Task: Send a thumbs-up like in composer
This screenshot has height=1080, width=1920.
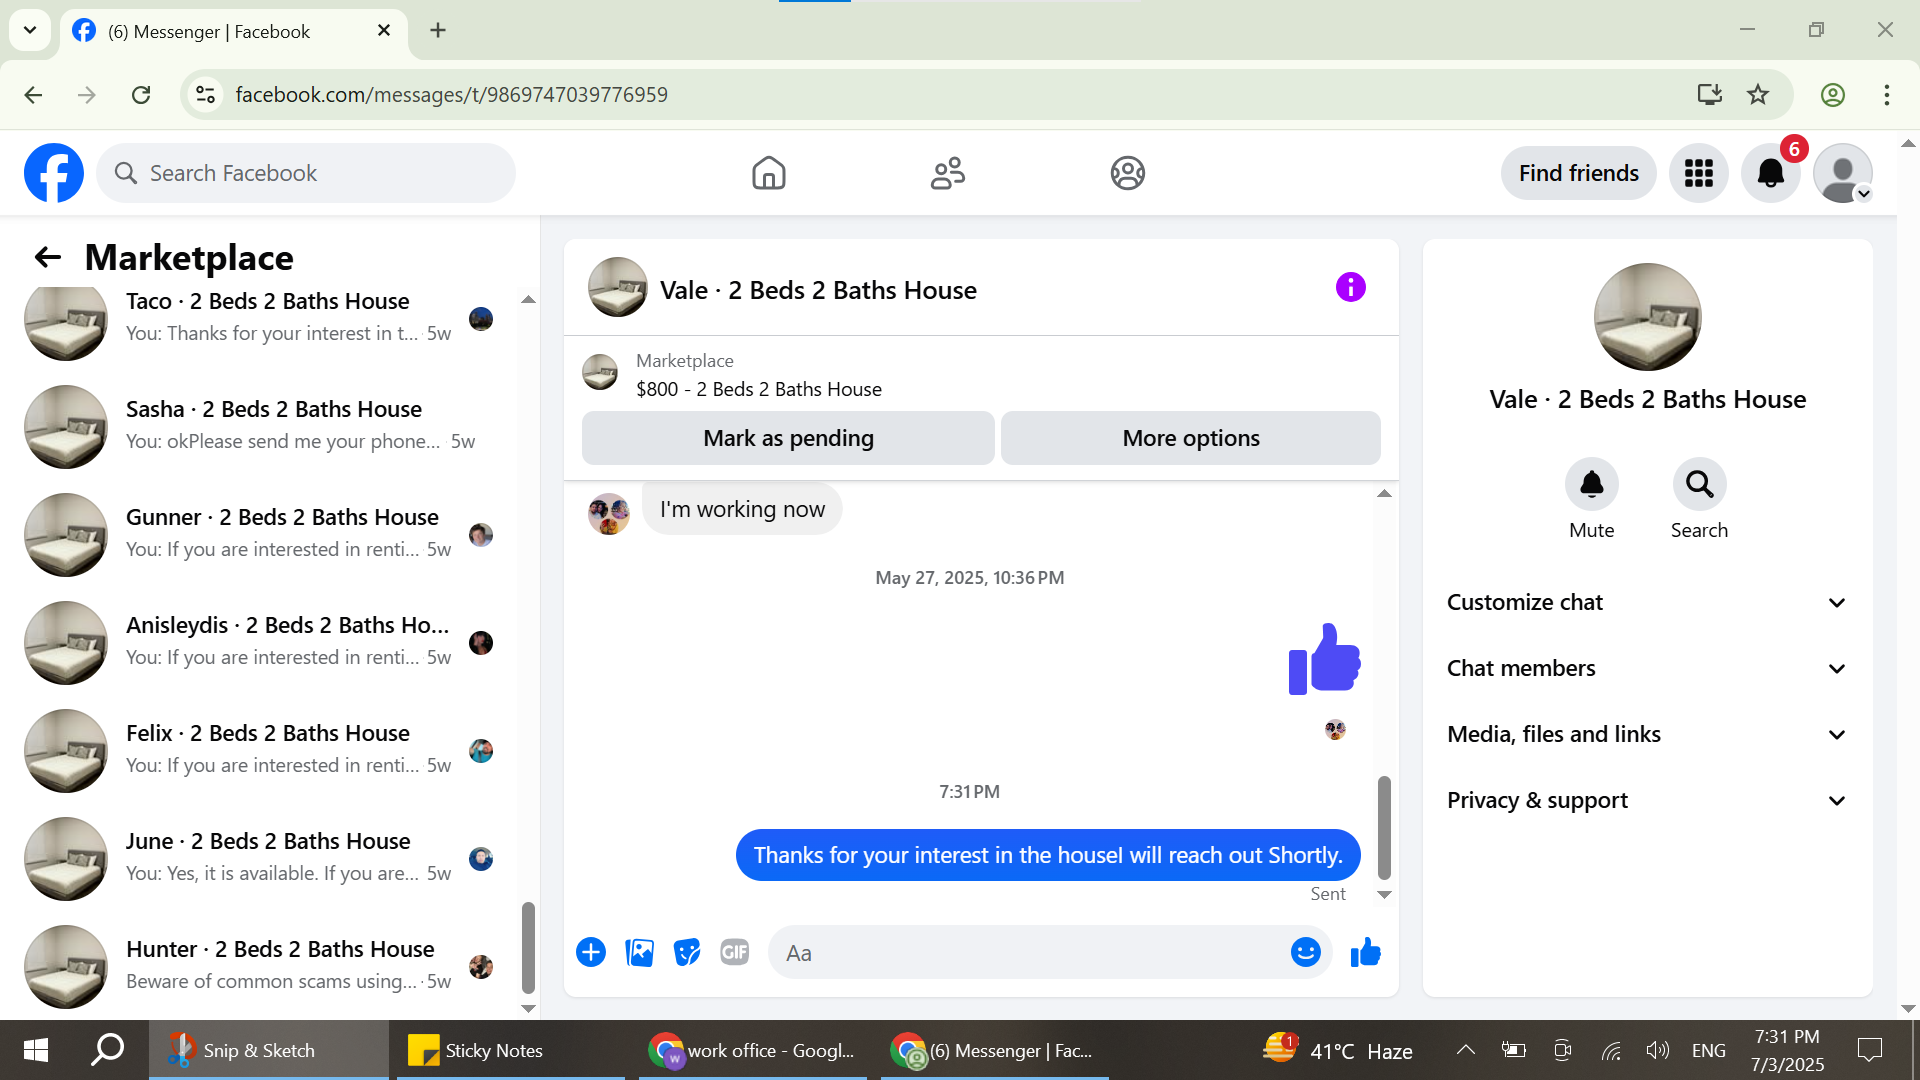Action: coord(1365,952)
